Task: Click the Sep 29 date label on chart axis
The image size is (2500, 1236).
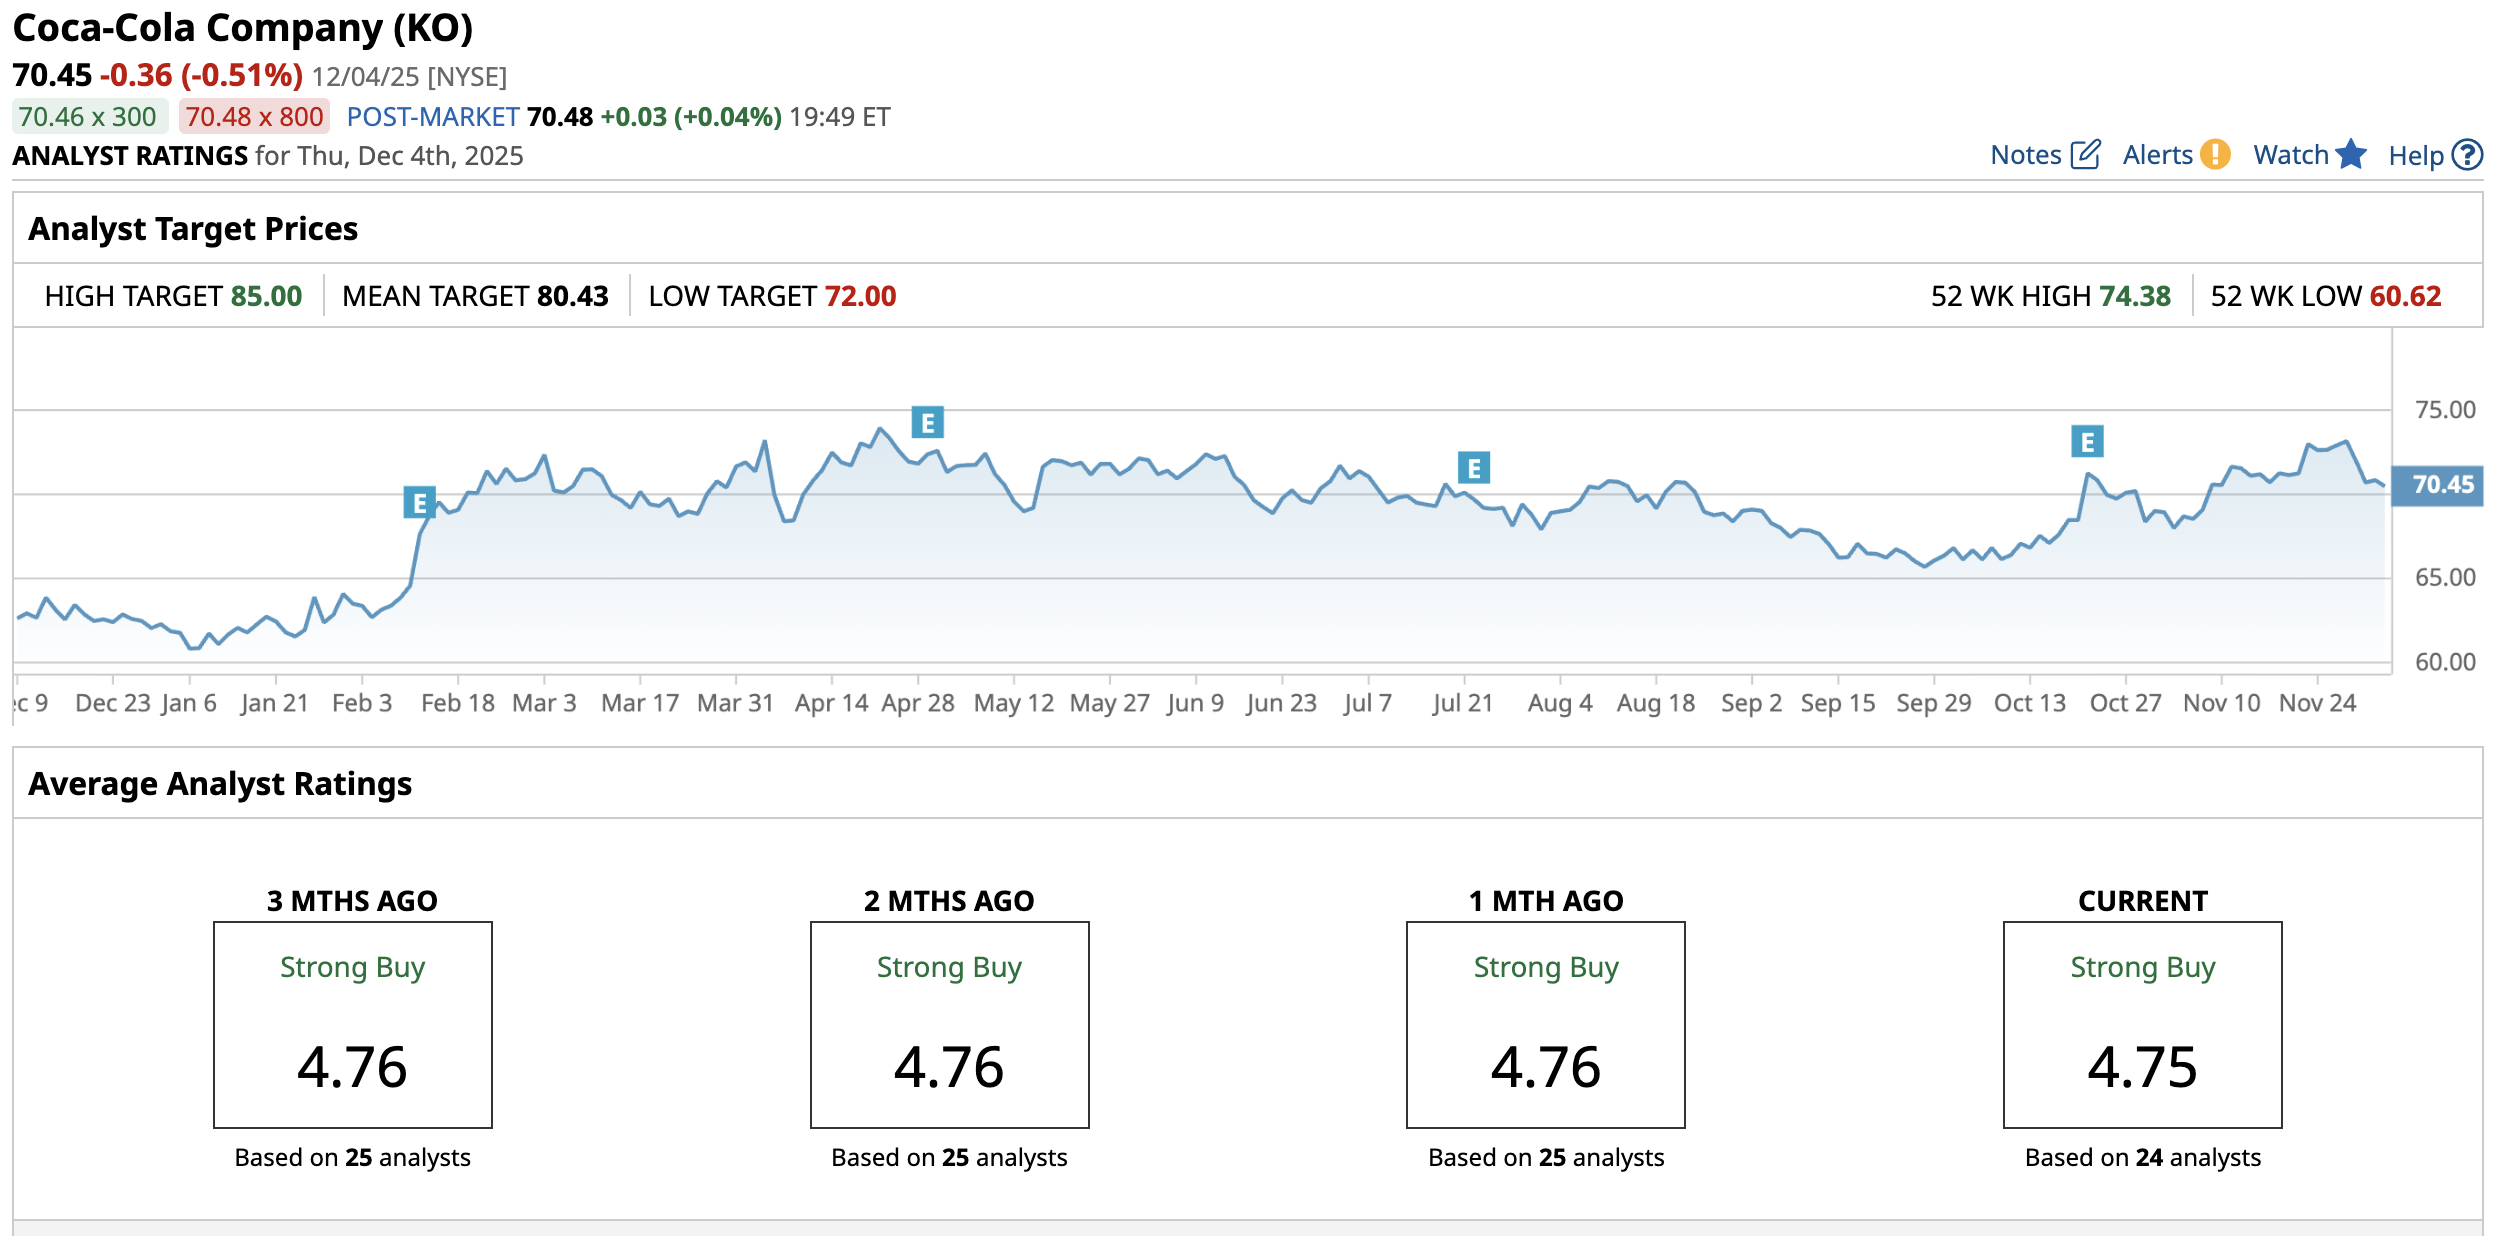Action: tap(1933, 703)
